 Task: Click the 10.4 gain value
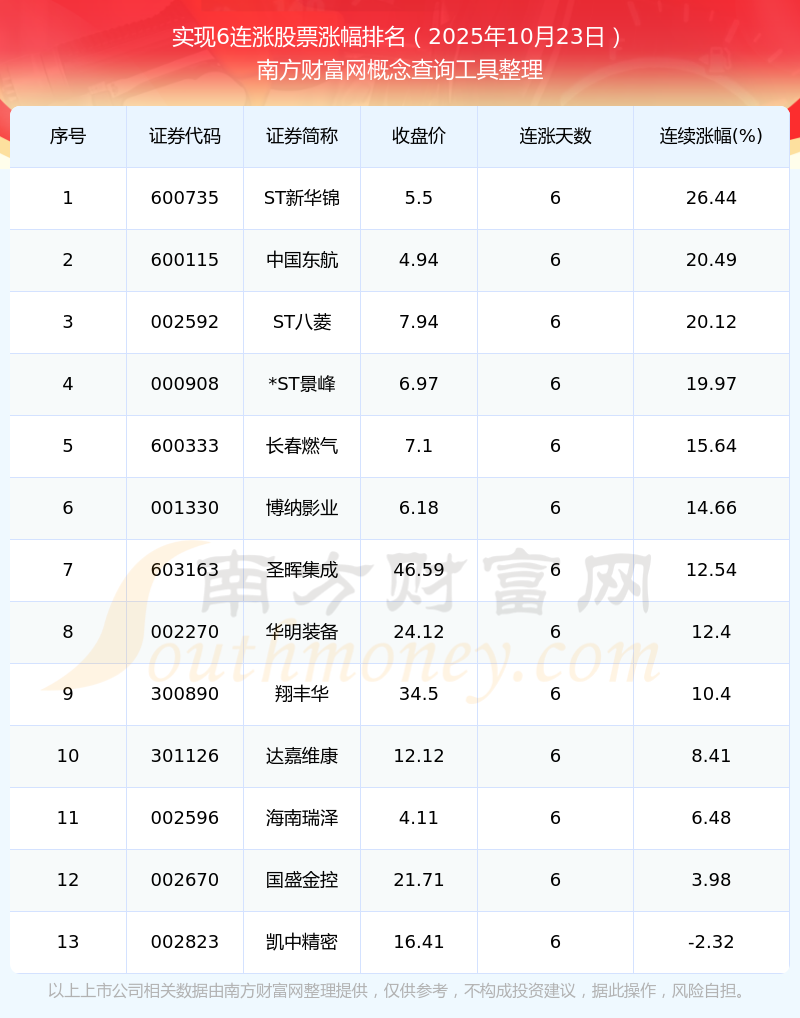point(711,694)
